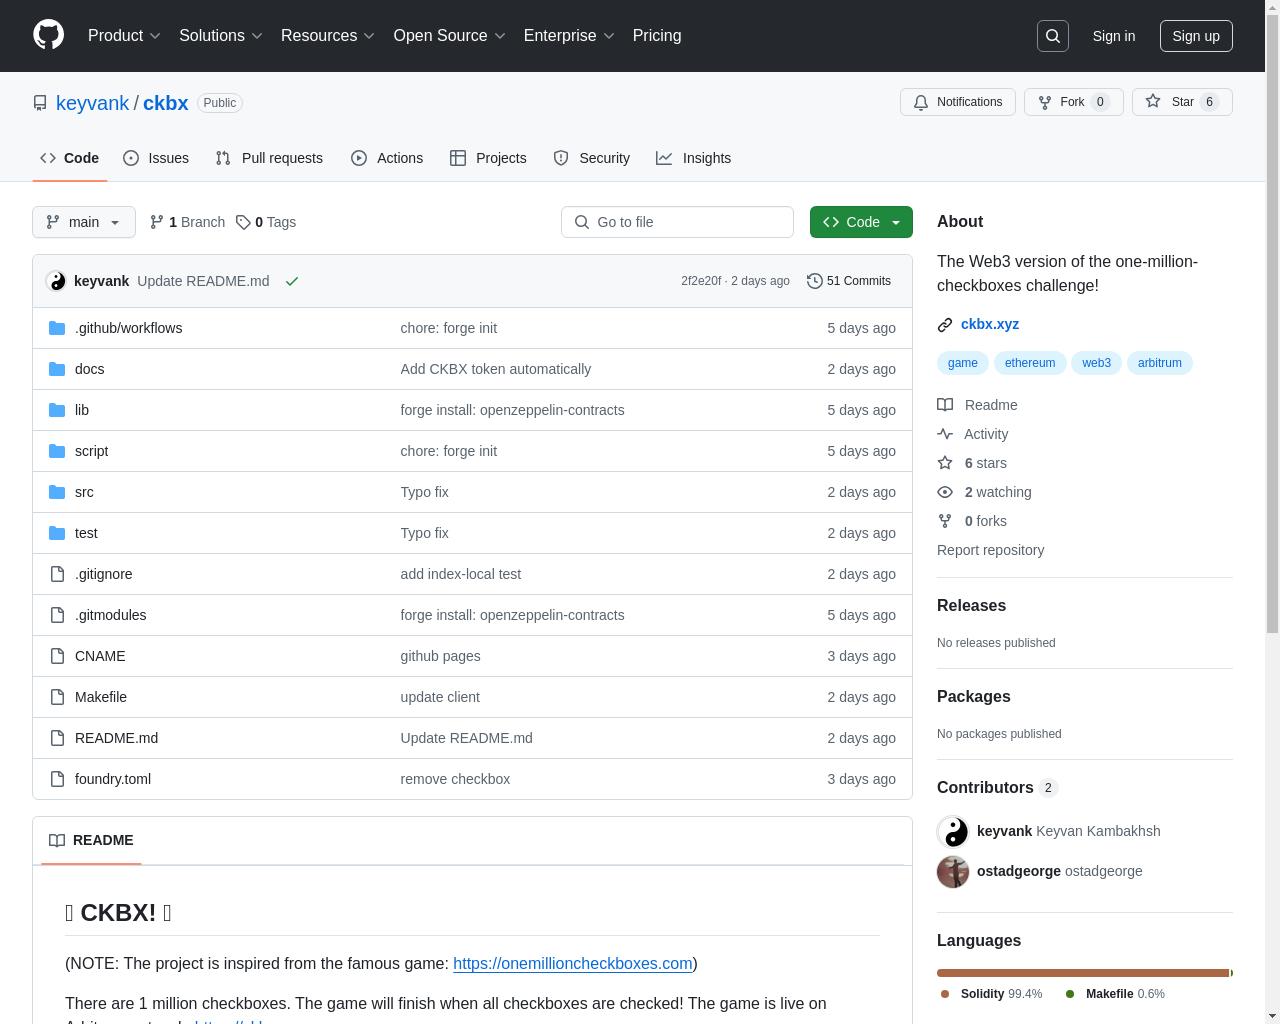The image size is (1280, 1024).
Task: Open onemillioncheckboxes.com link in README
Action: [x=573, y=963]
